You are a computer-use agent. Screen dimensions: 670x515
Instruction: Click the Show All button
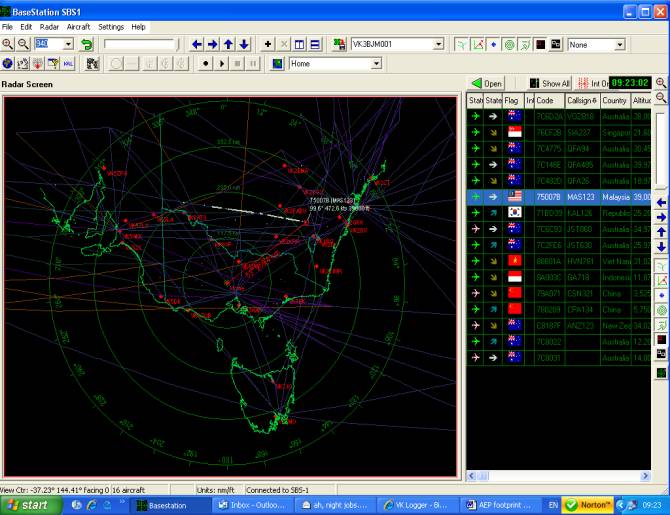pos(550,83)
